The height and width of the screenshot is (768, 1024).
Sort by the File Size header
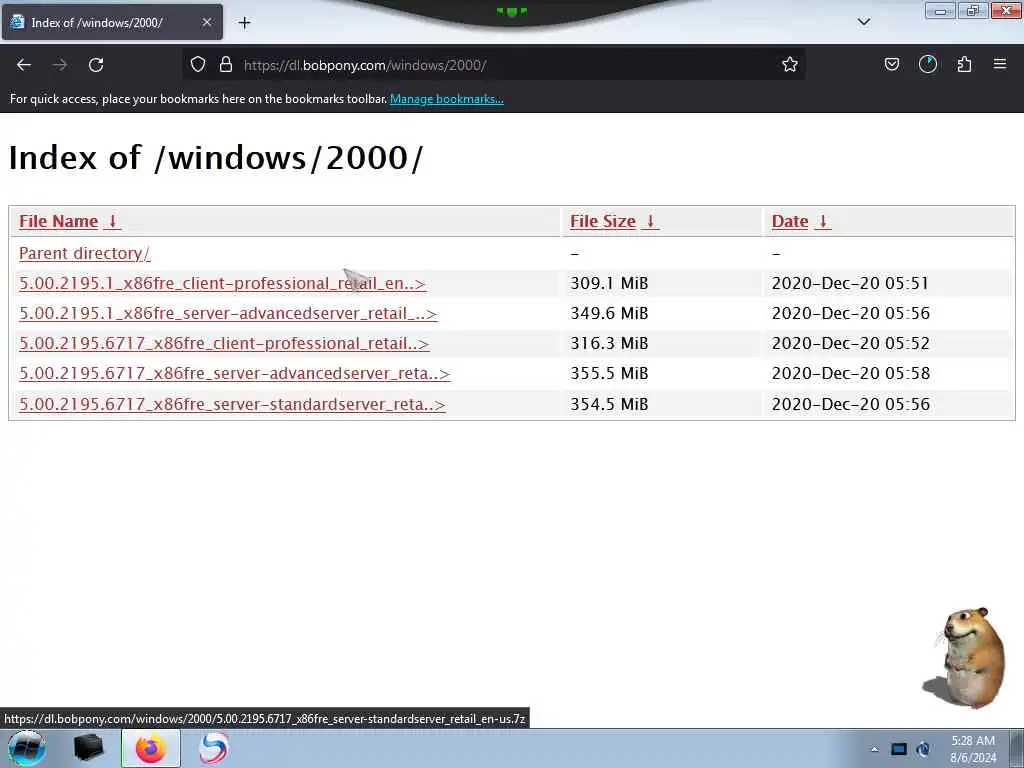pos(614,221)
